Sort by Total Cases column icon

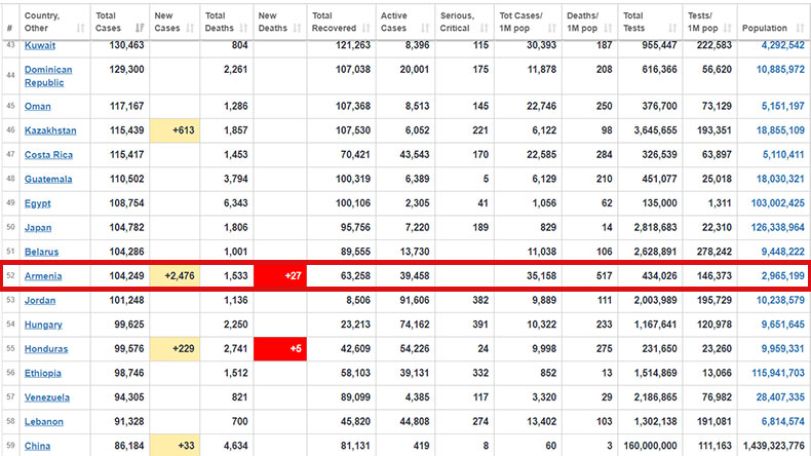(140, 28)
